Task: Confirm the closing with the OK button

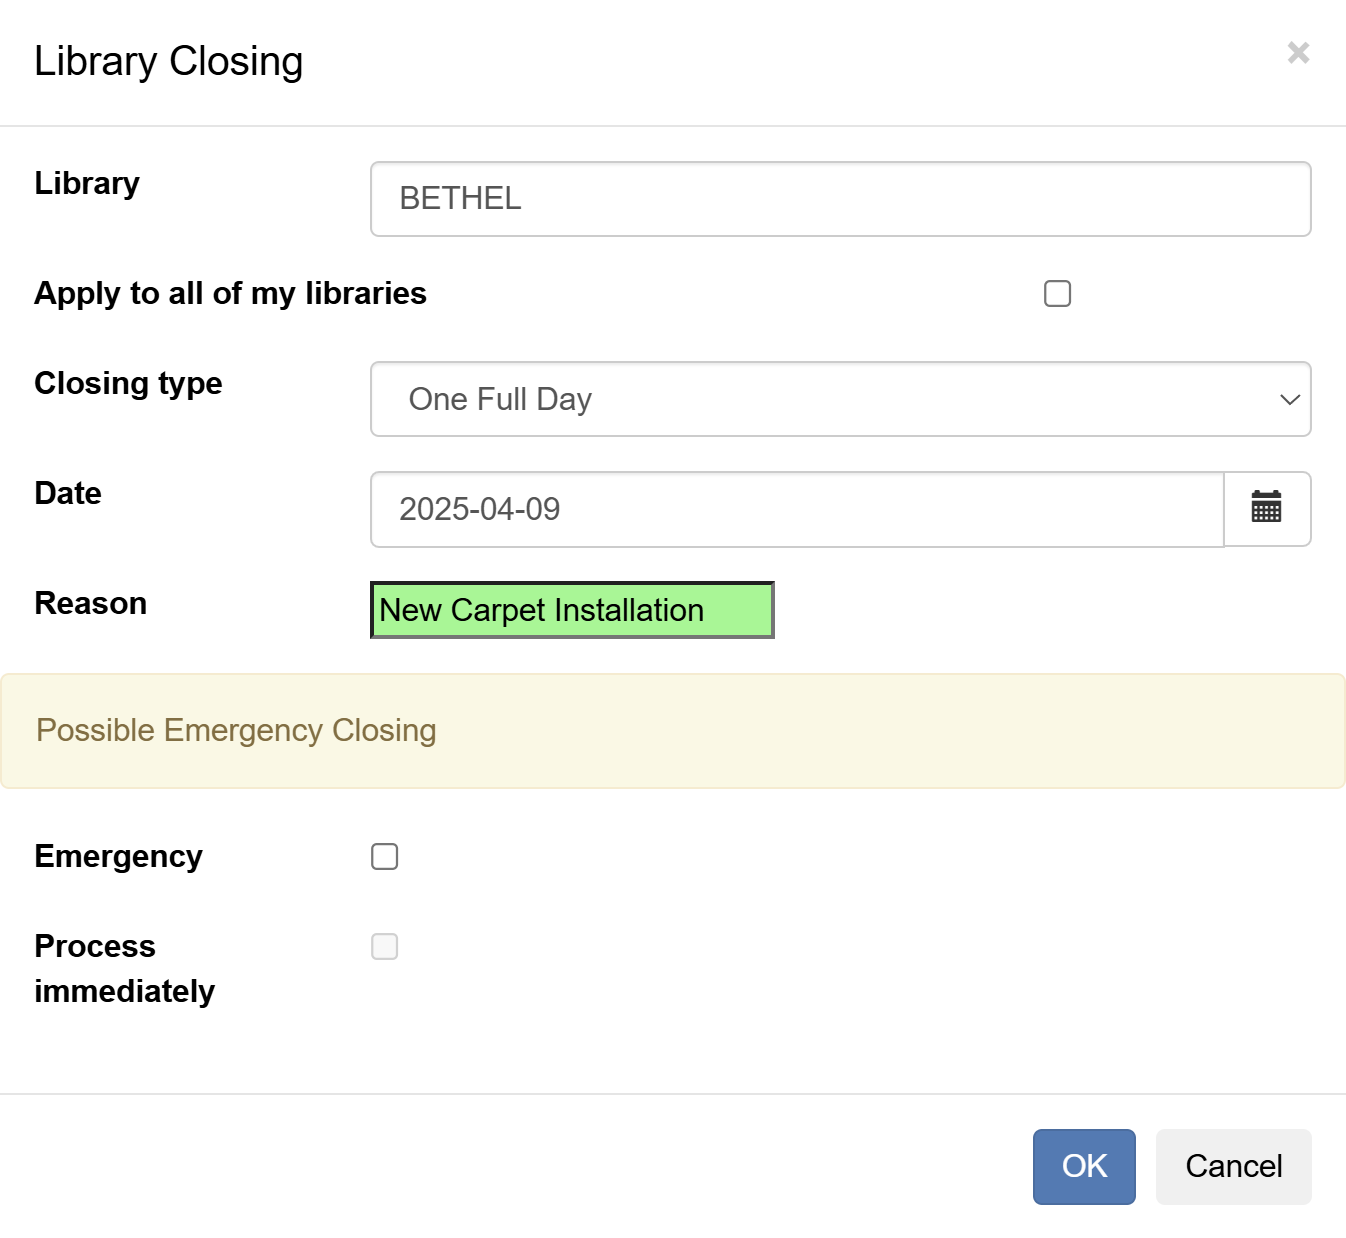Action: [1084, 1166]
